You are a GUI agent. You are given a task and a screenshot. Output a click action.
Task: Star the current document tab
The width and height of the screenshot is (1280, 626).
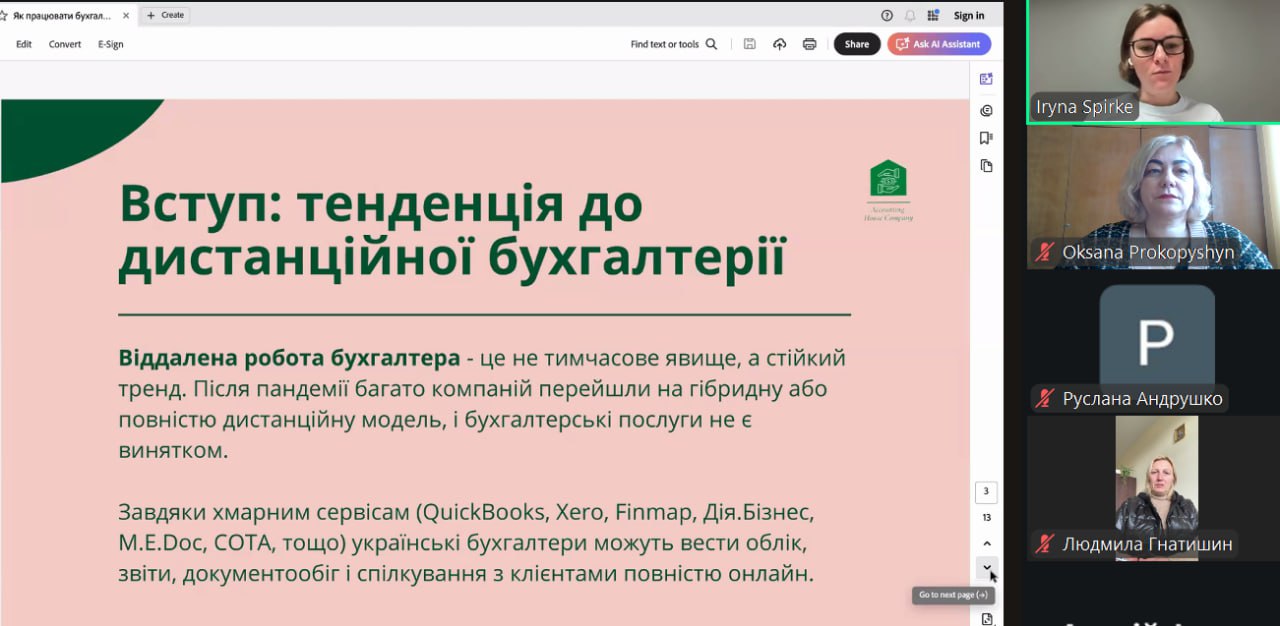click(x=4, y=16)
